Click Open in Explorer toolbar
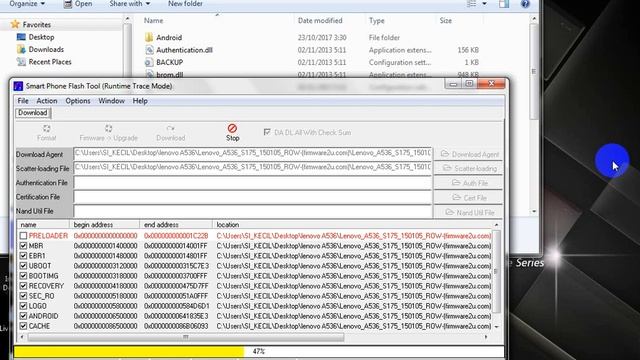Viewport: 640px width, 360px height. [78, 4]
